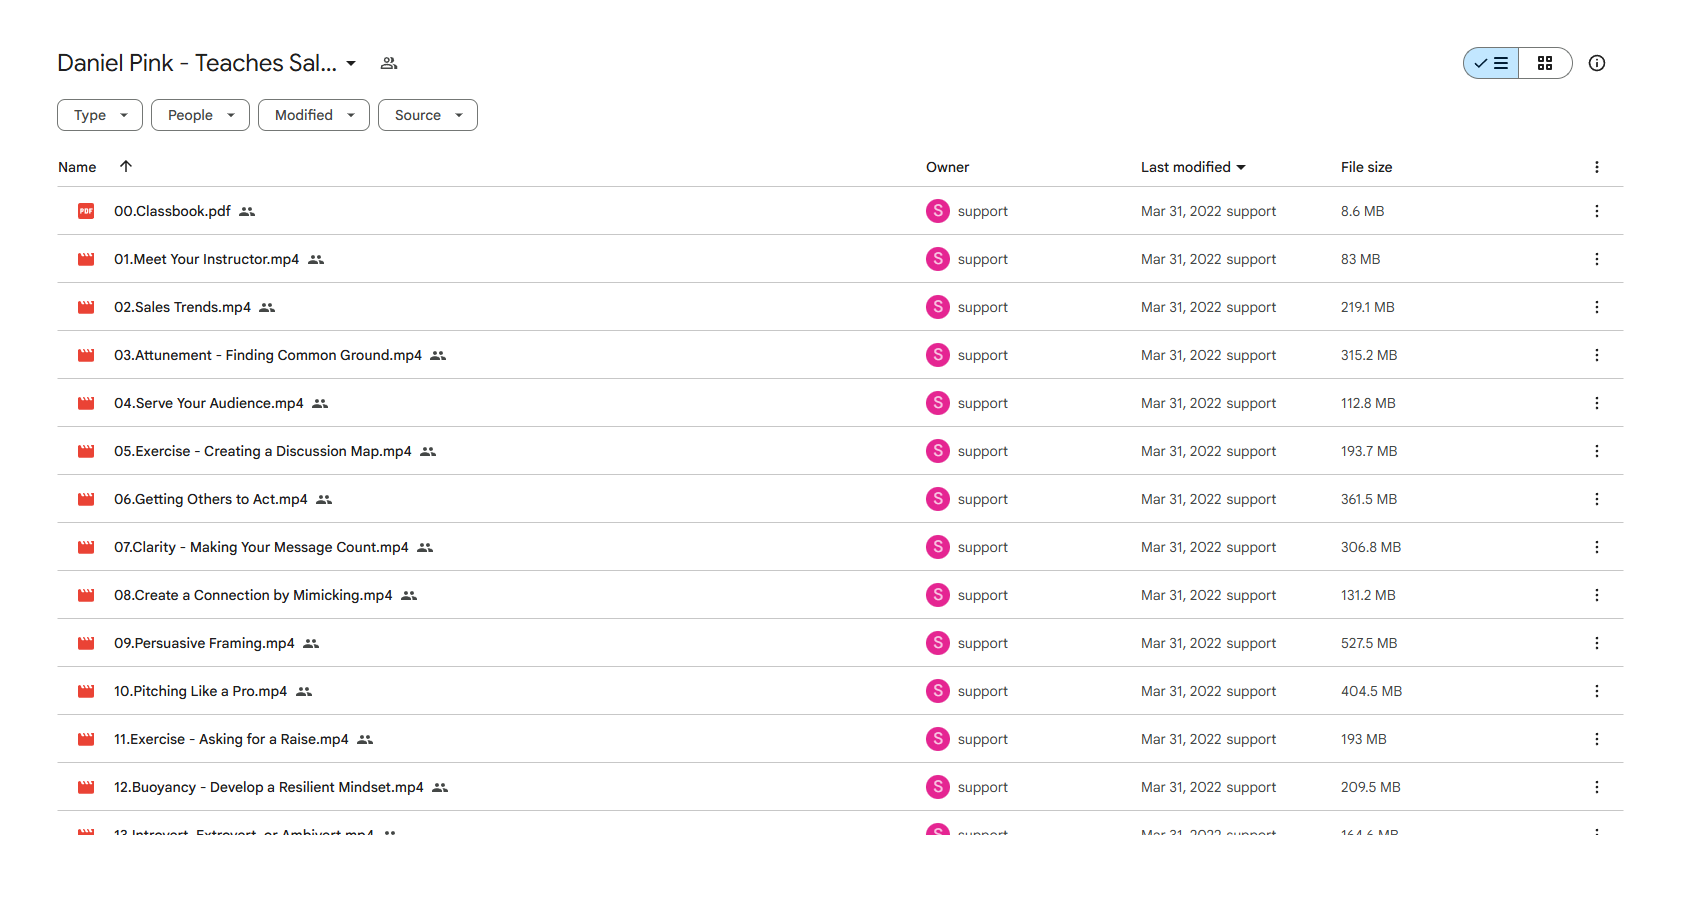The height and width of the screenshot is (904, 1688).
Task: Open 10.Pitching Like a Pro.mp4
Action: pos(200,691)
